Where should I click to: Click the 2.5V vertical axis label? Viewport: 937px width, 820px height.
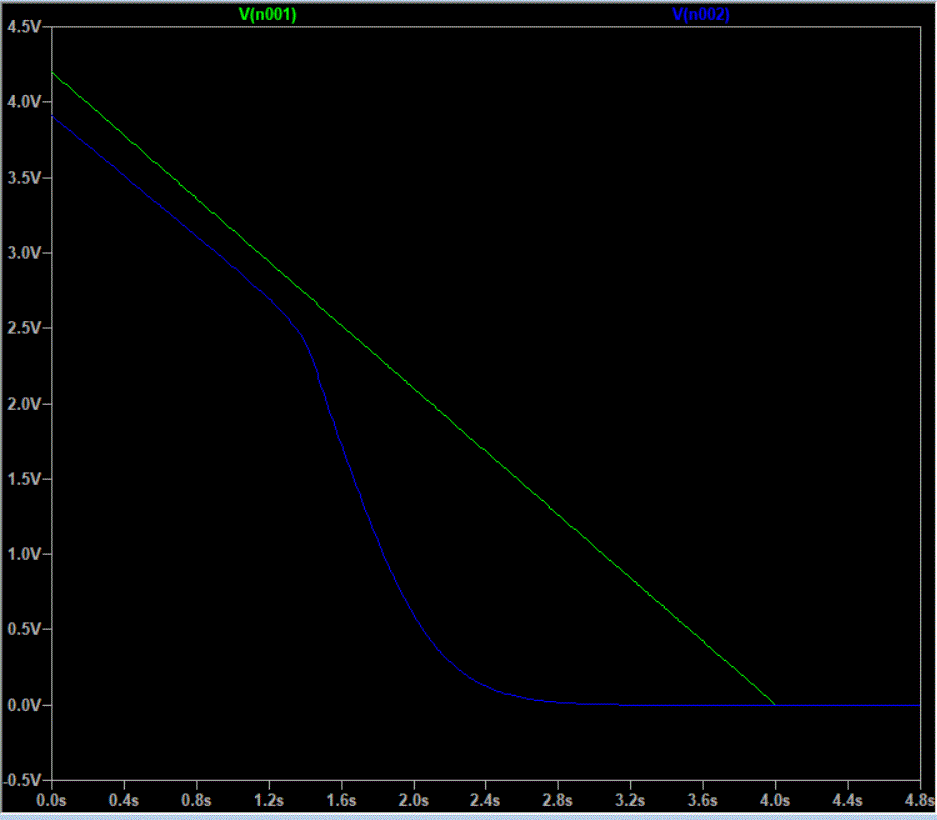23,328
